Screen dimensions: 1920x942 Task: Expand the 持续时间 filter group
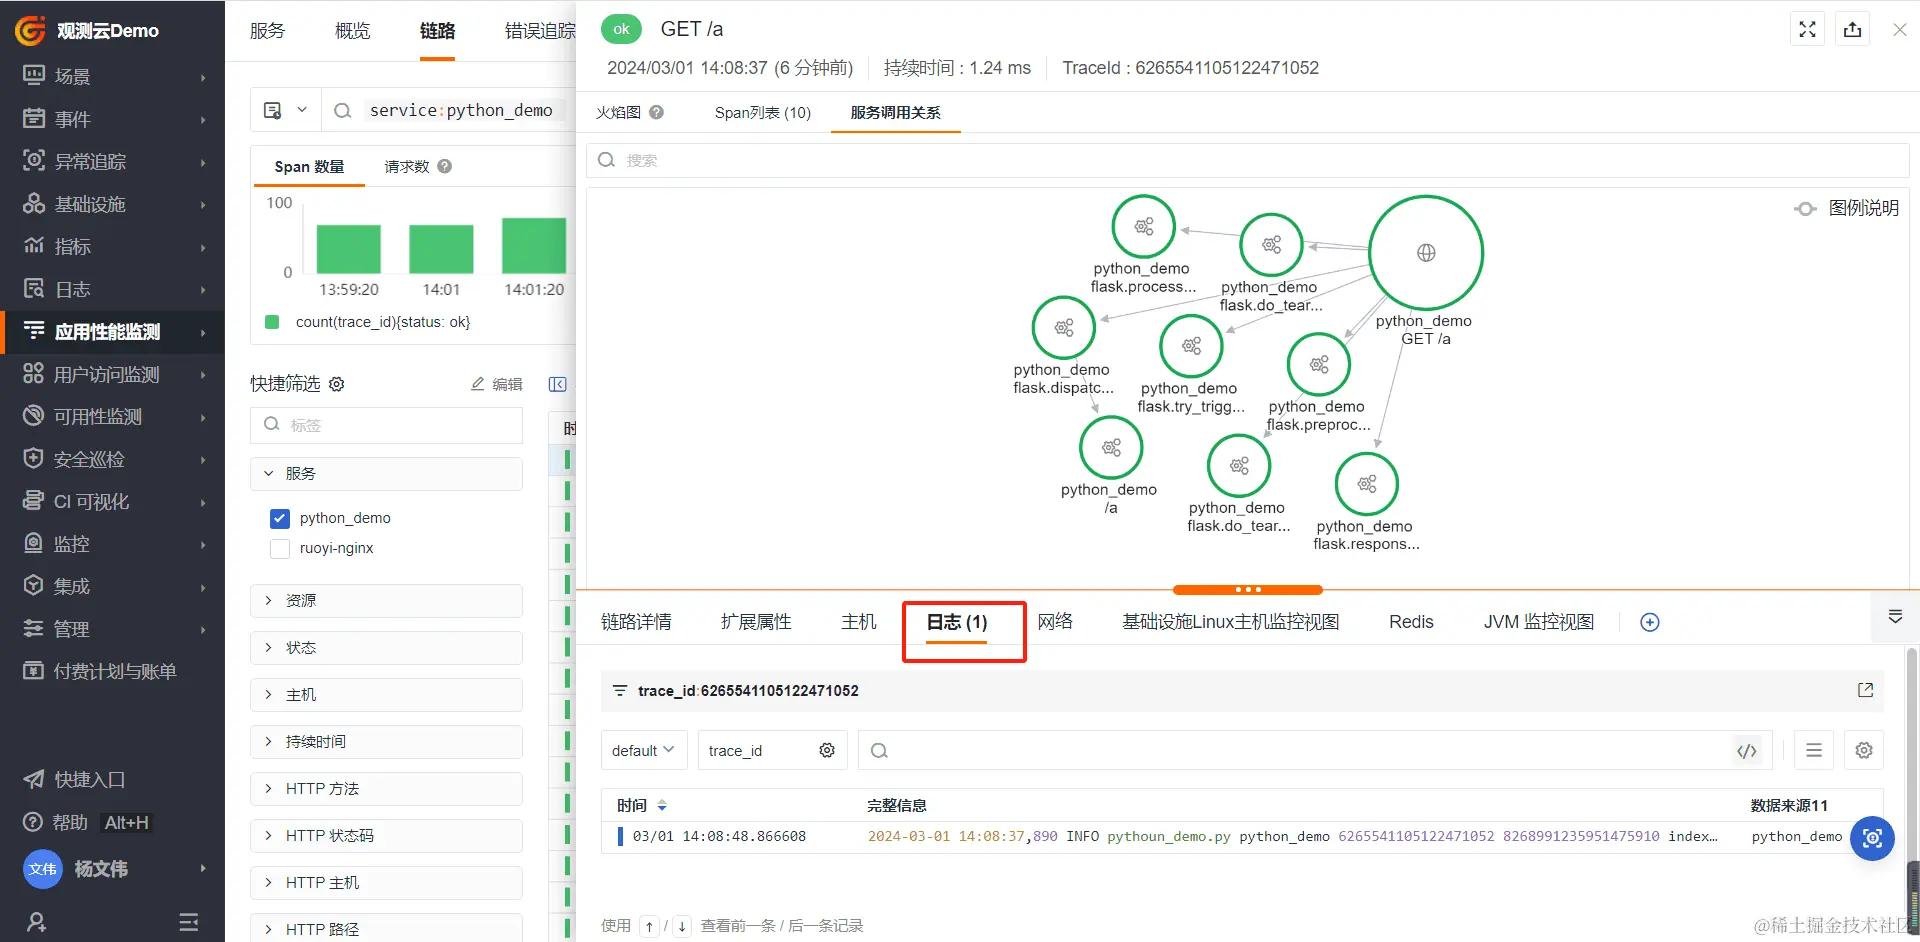[386, 742]
